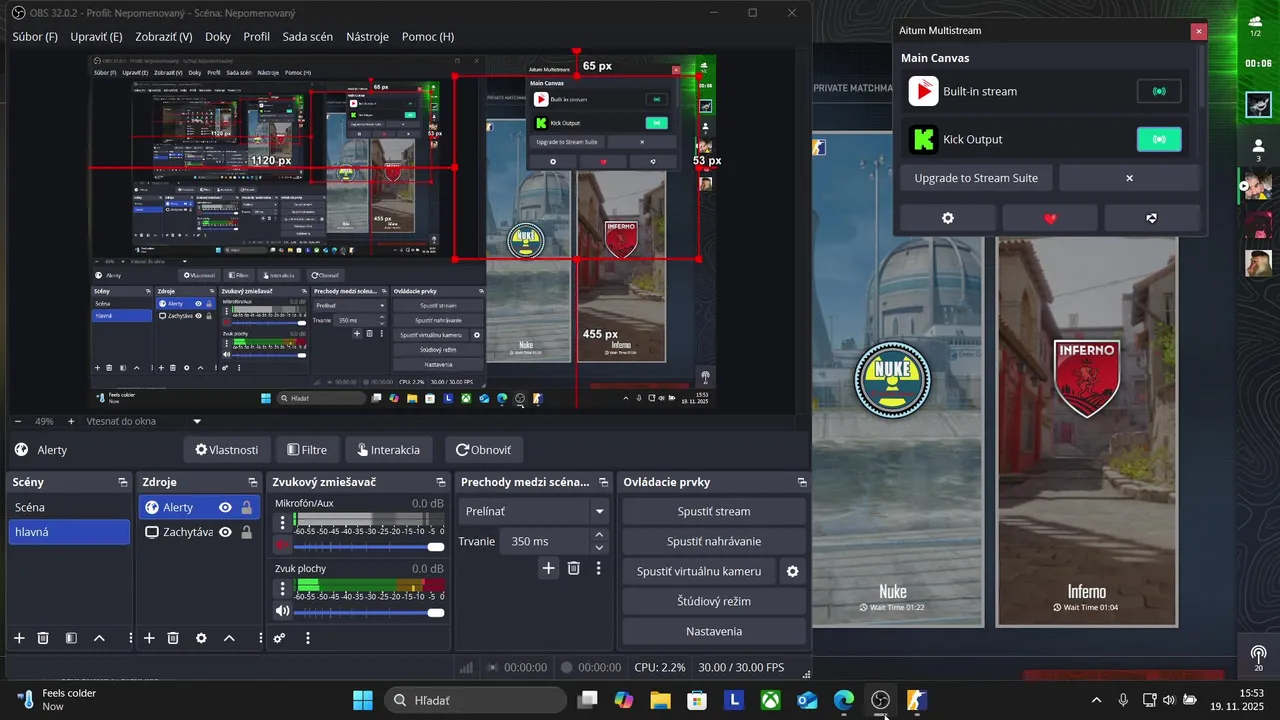
Task: Open Aitum Multistream settings gear
Action: [948, 218]
